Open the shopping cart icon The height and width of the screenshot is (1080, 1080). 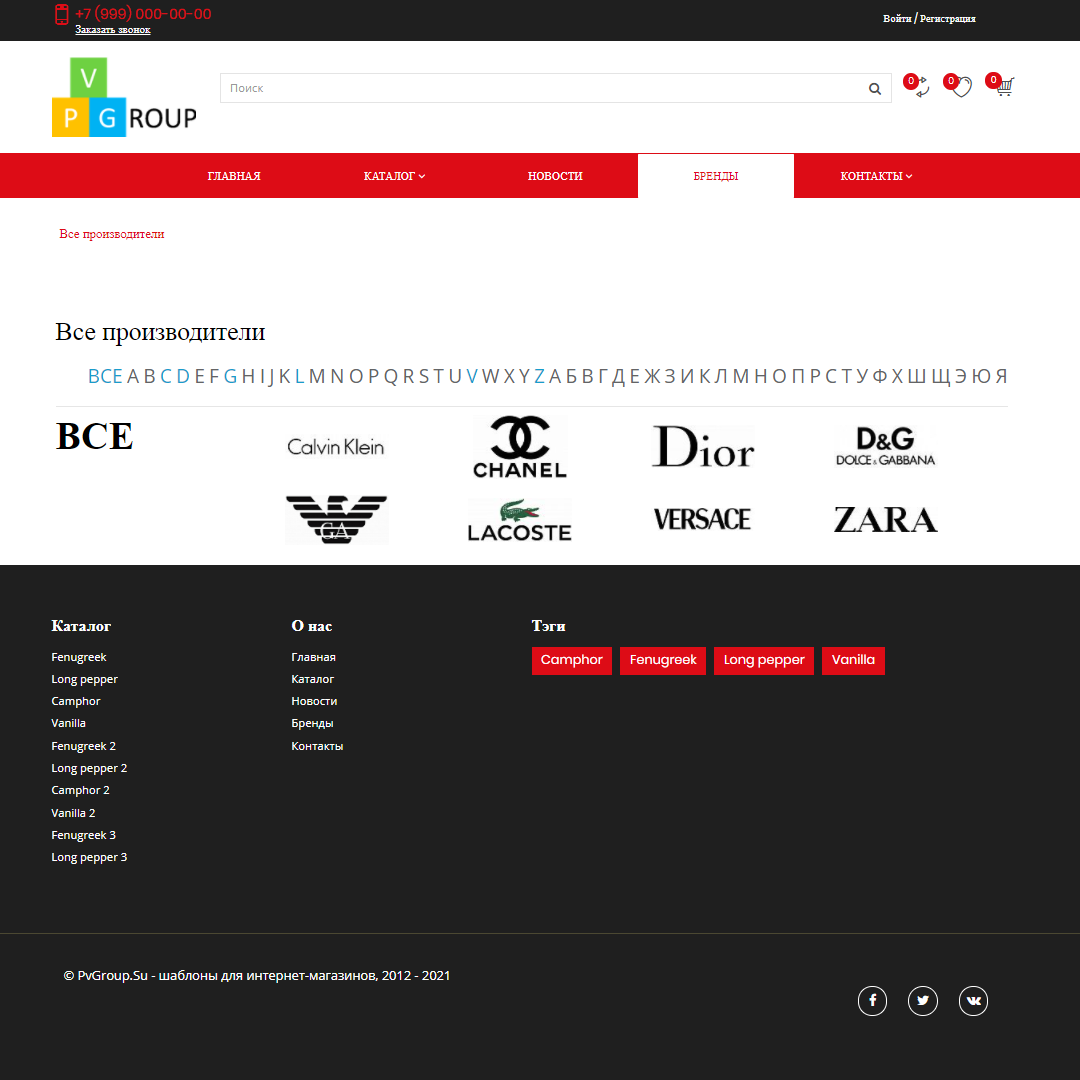1003,87
